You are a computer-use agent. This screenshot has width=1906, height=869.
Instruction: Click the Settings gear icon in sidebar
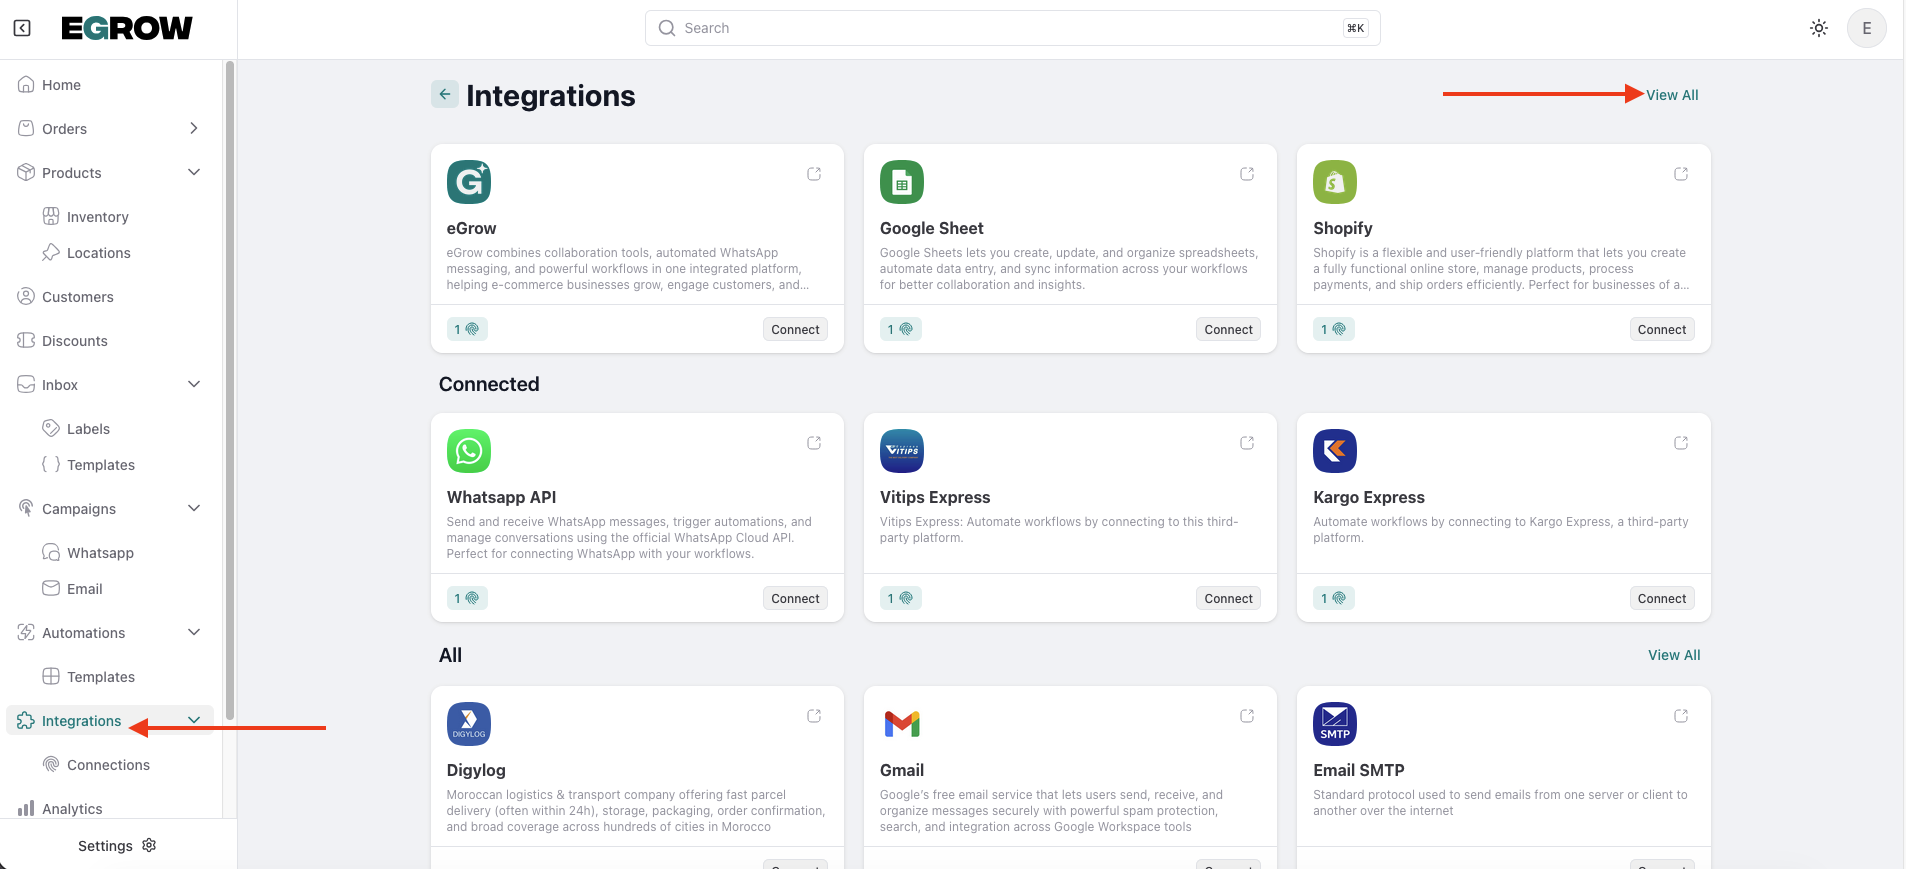149,845
